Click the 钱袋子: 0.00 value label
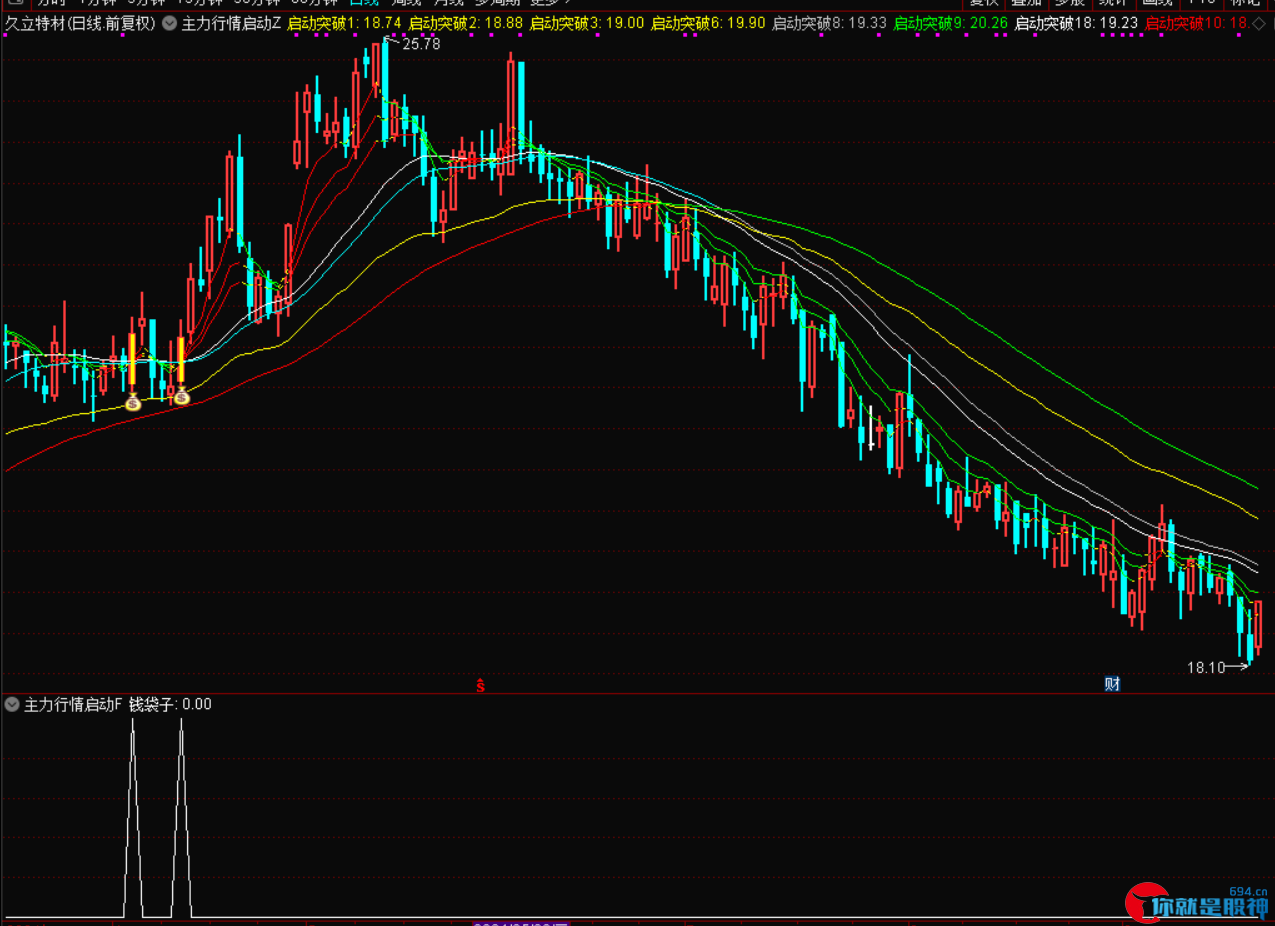 (170, 704)
